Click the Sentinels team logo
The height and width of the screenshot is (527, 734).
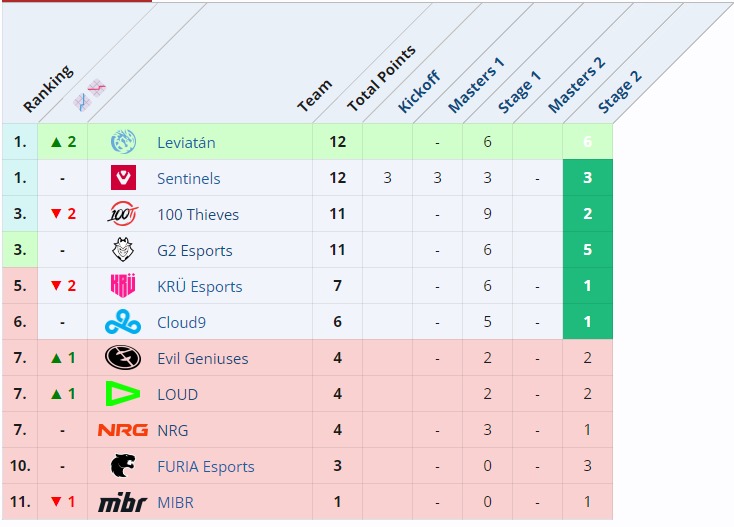click(x=123, y=178)
